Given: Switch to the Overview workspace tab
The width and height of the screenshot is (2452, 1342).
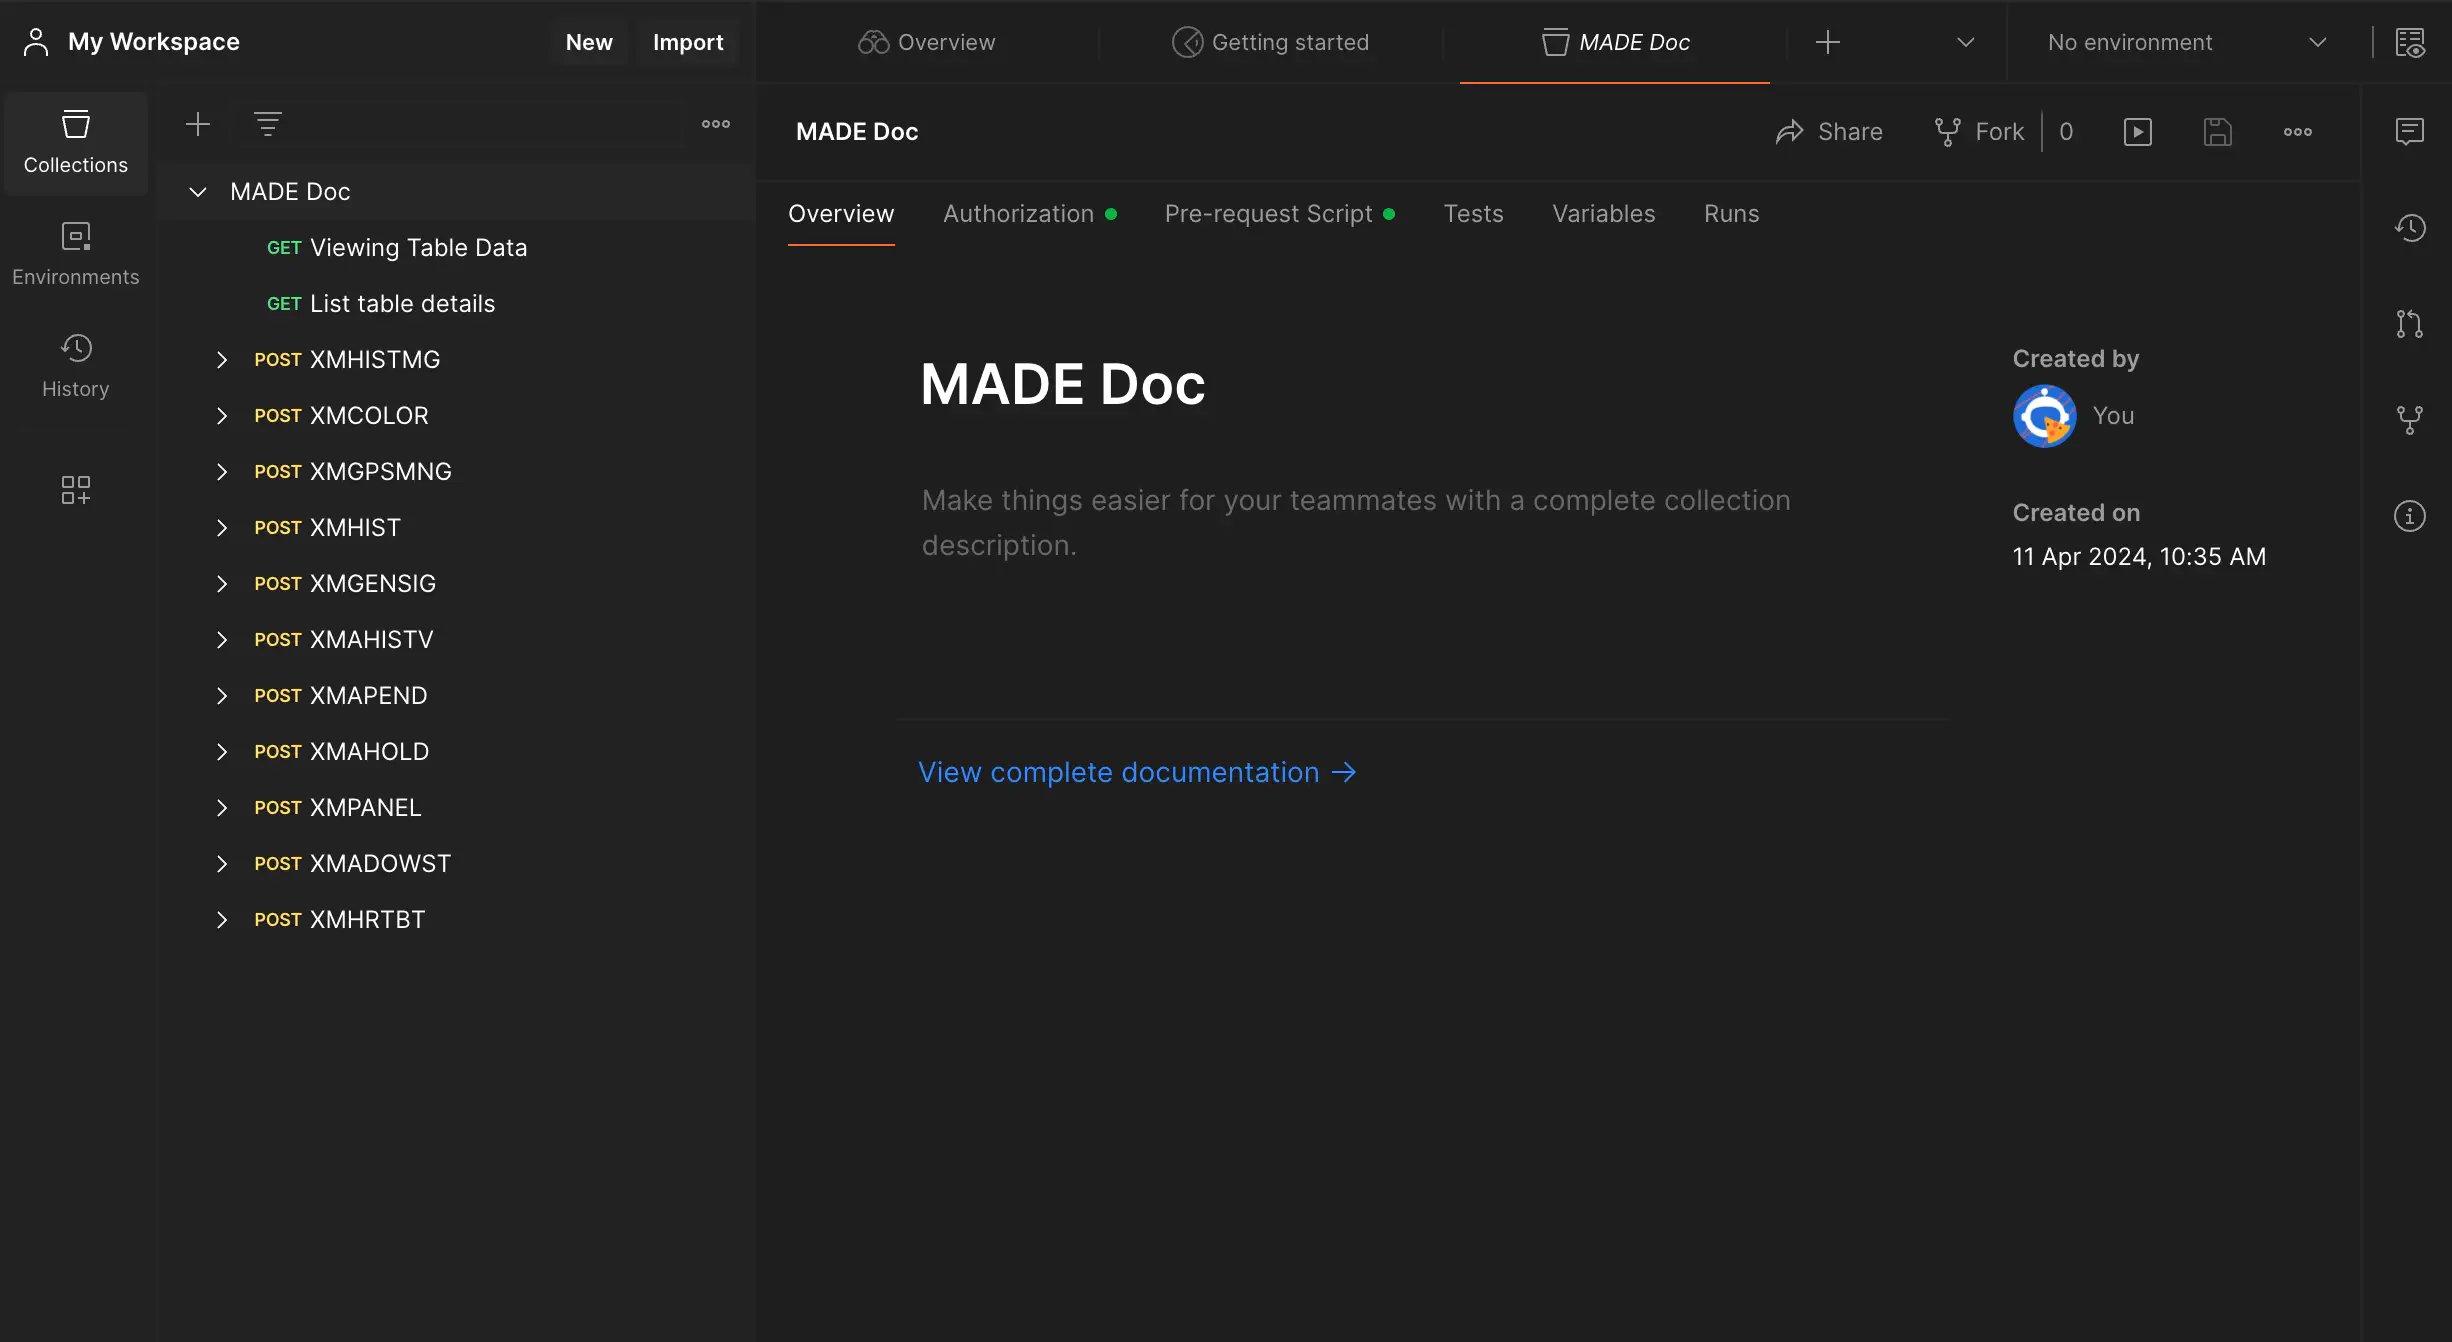Looking at the screenshot, I should pyautogui.click(x=927, y=42).
